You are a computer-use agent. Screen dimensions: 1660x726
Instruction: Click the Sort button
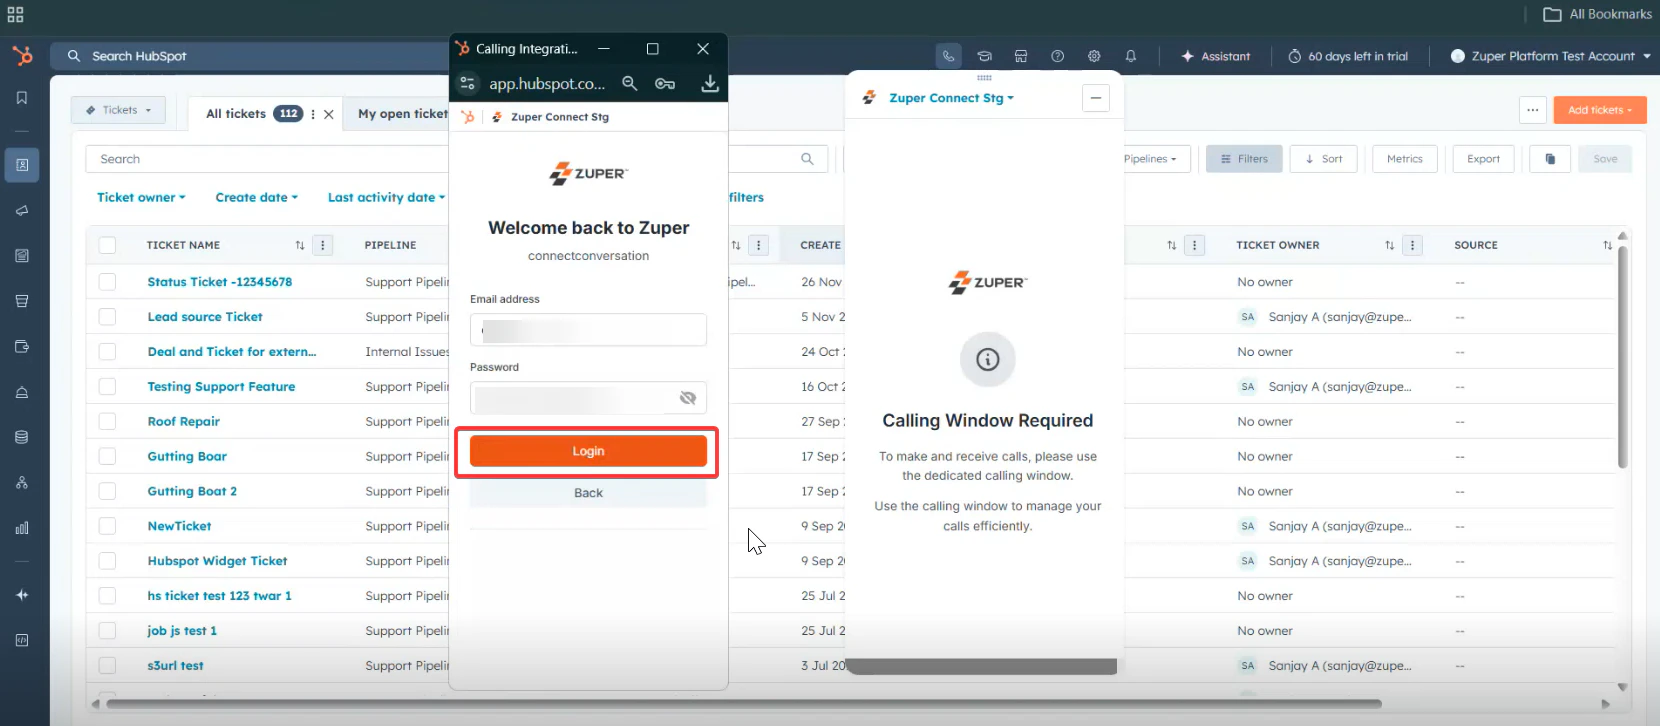pos(1324,159)
